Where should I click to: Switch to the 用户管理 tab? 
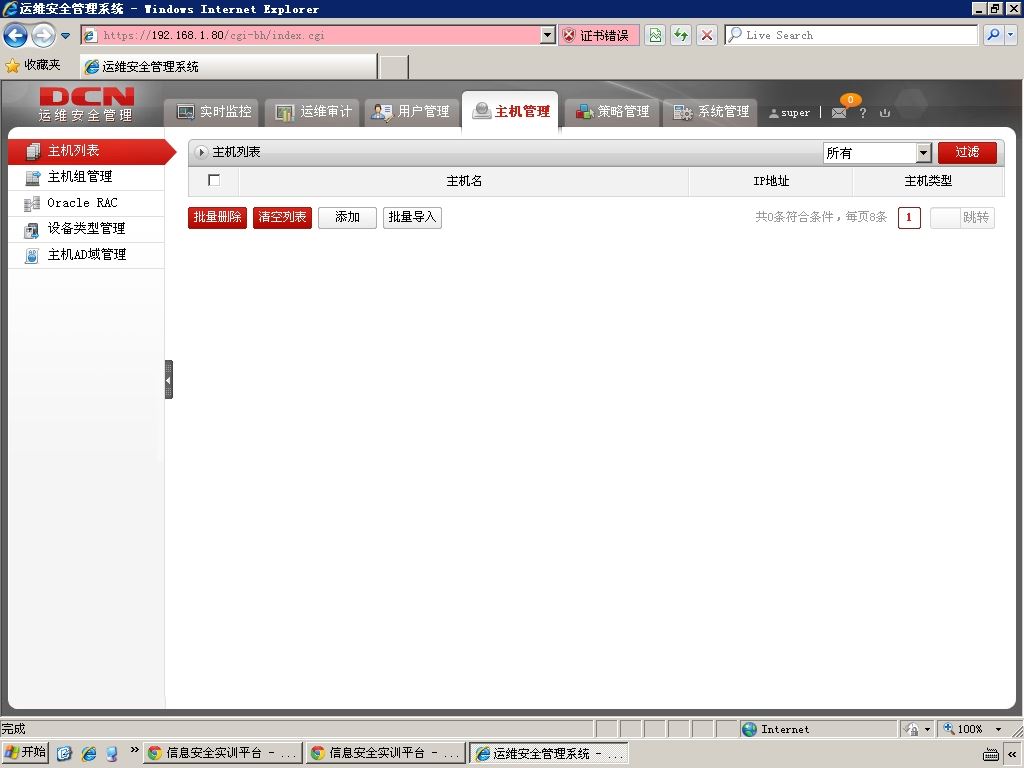click(x=411, y=112)
